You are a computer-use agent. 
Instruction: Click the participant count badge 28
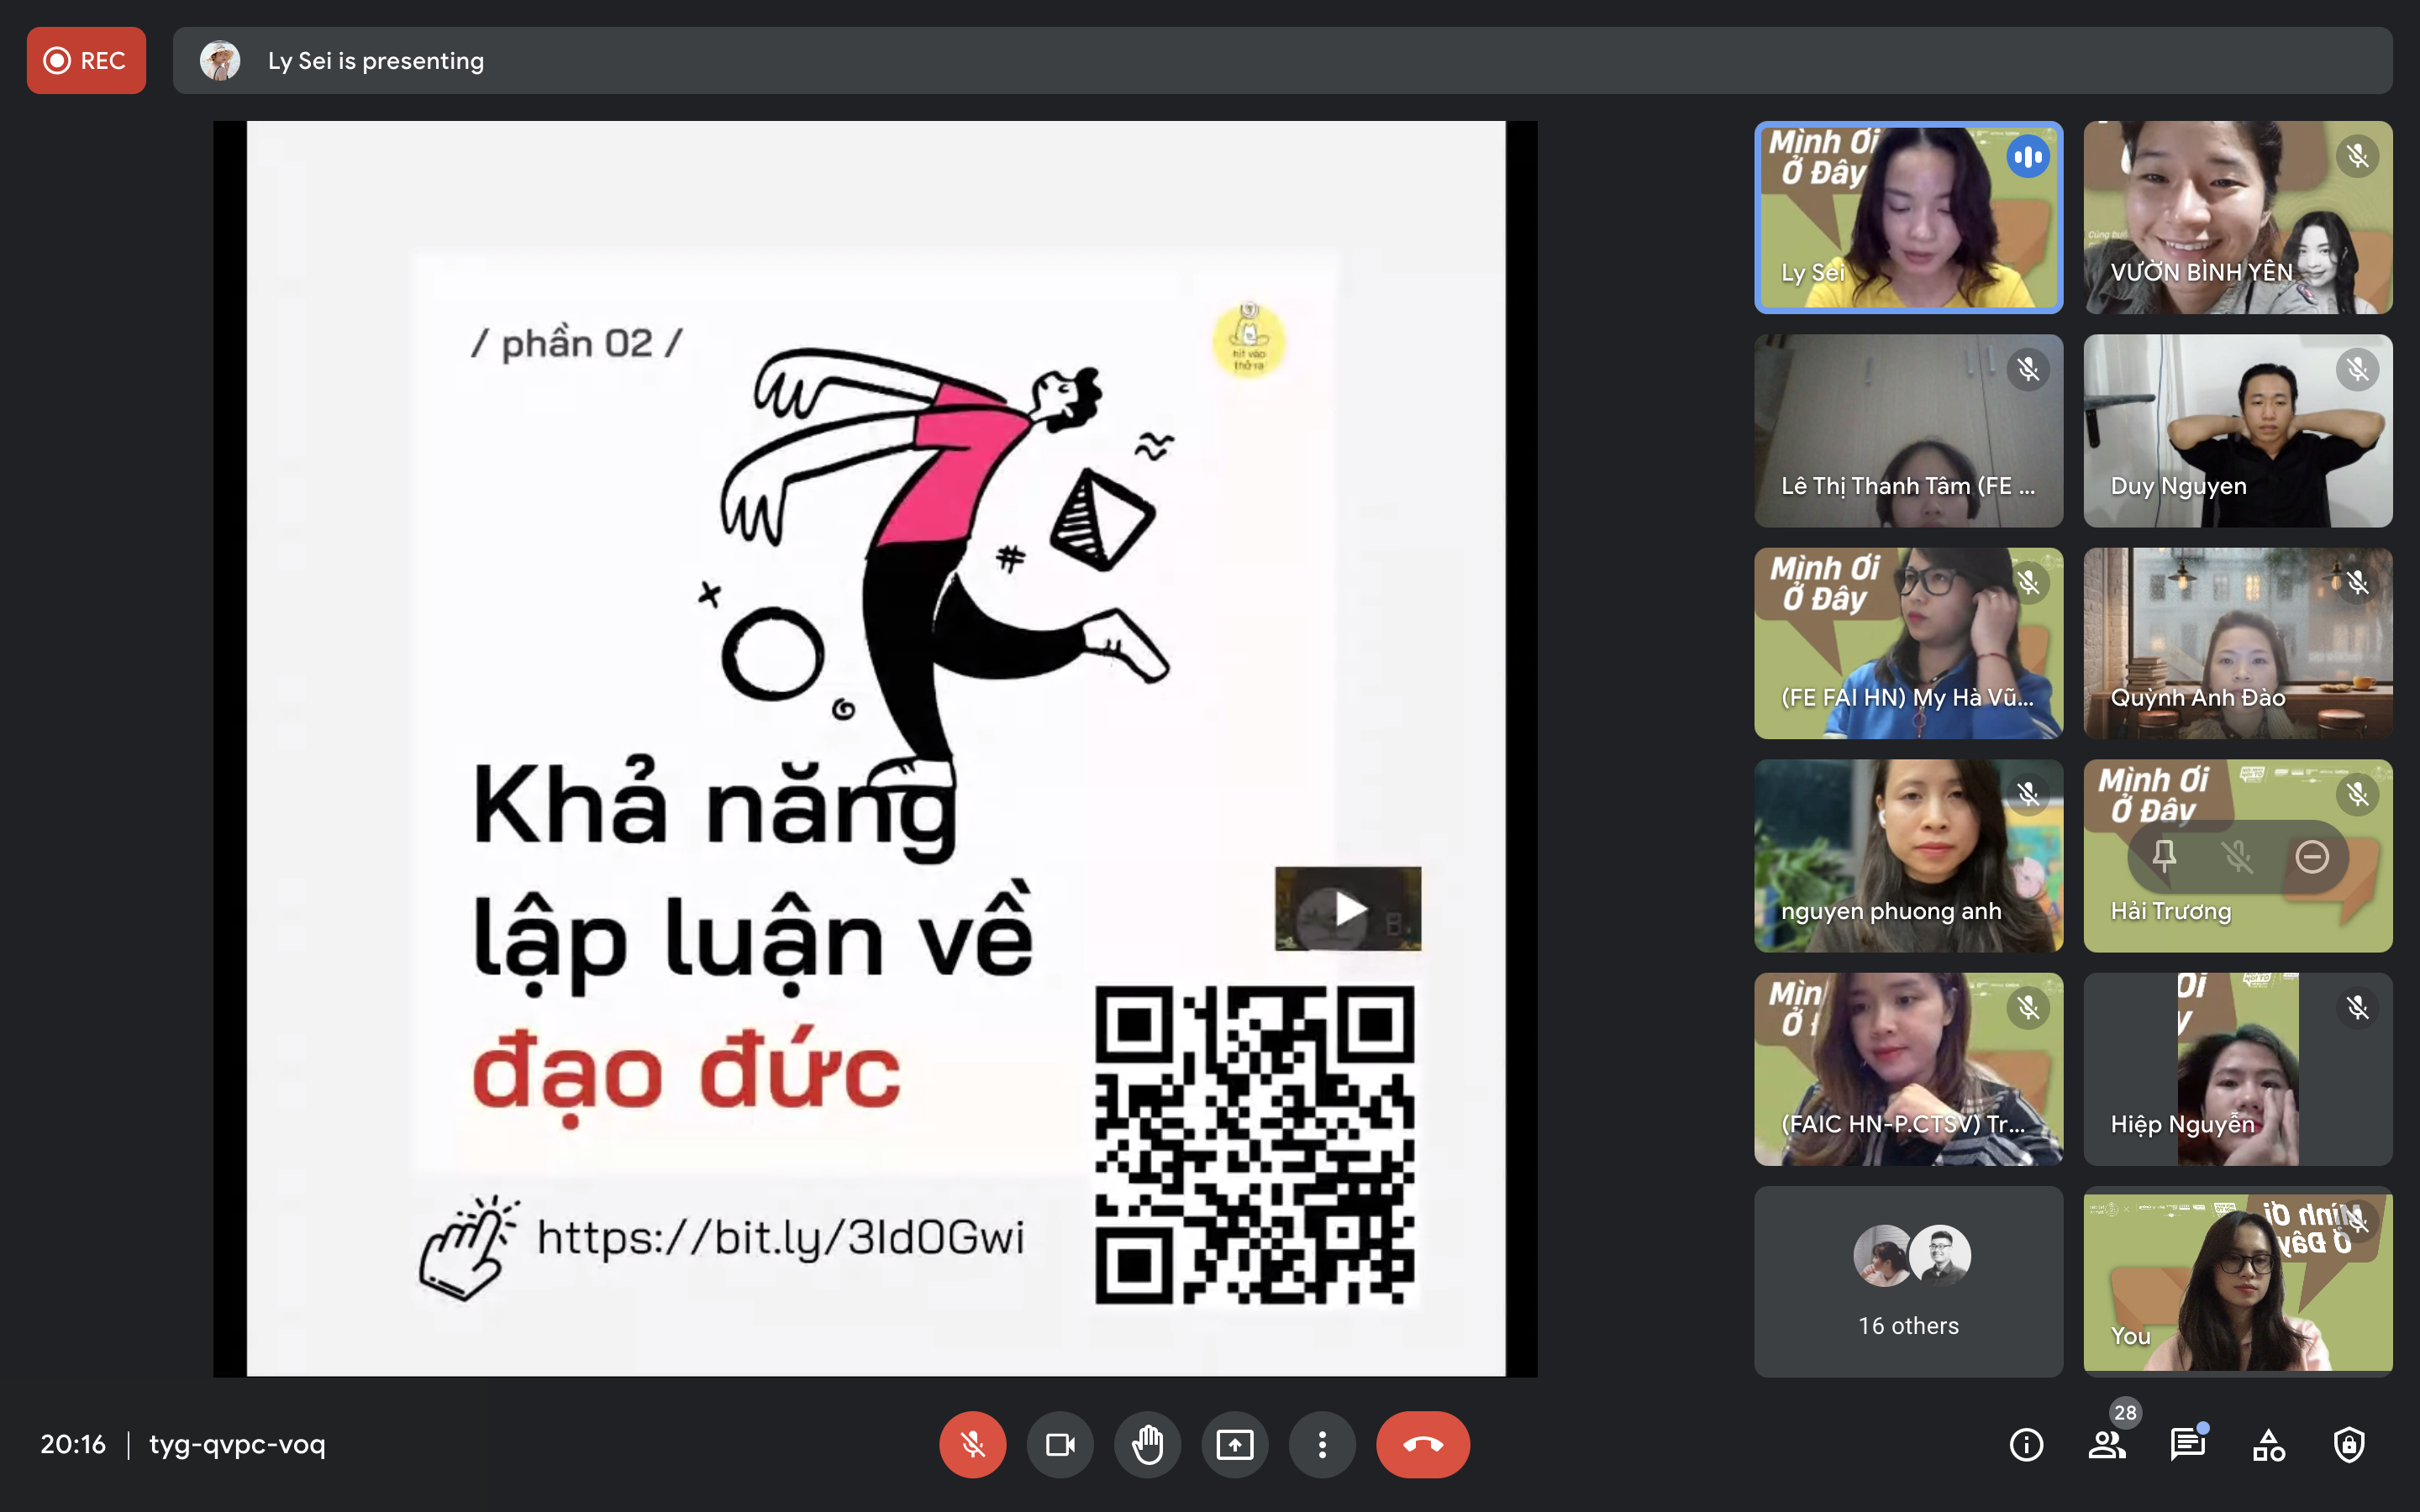click(2125, 1412)
